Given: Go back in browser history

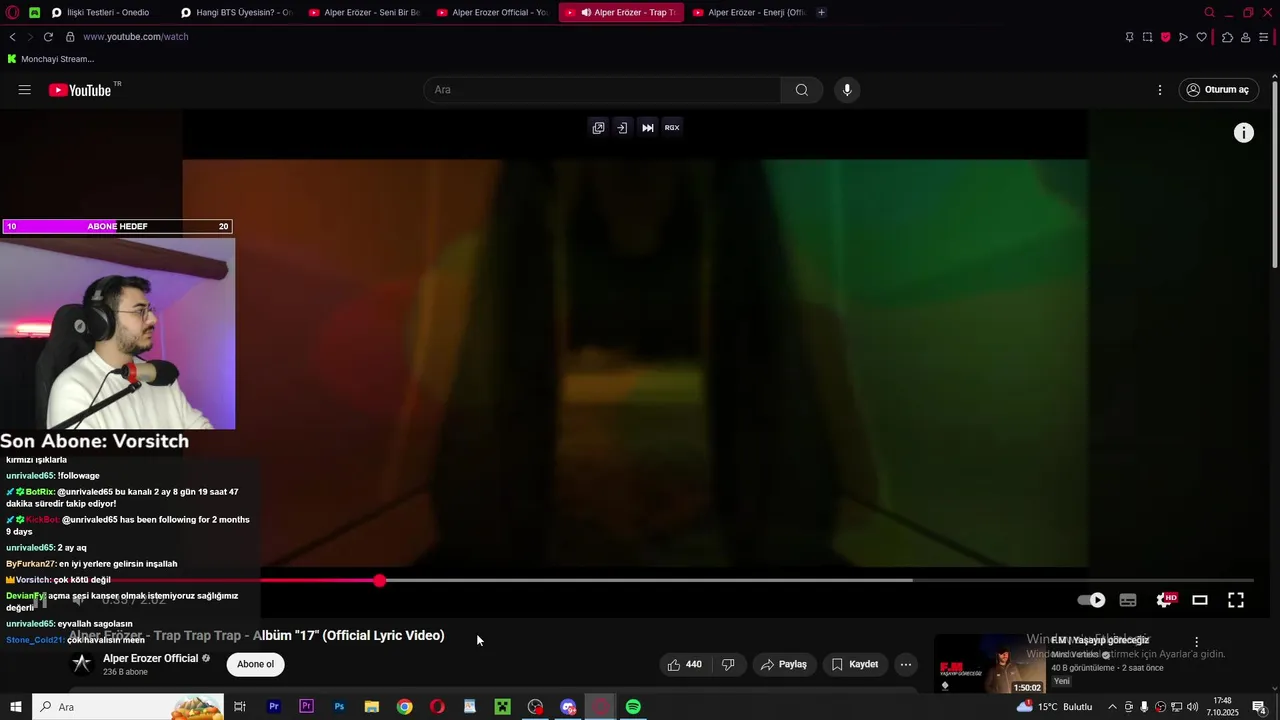Looking at the screenshot, I should click(x=12, y=37).
